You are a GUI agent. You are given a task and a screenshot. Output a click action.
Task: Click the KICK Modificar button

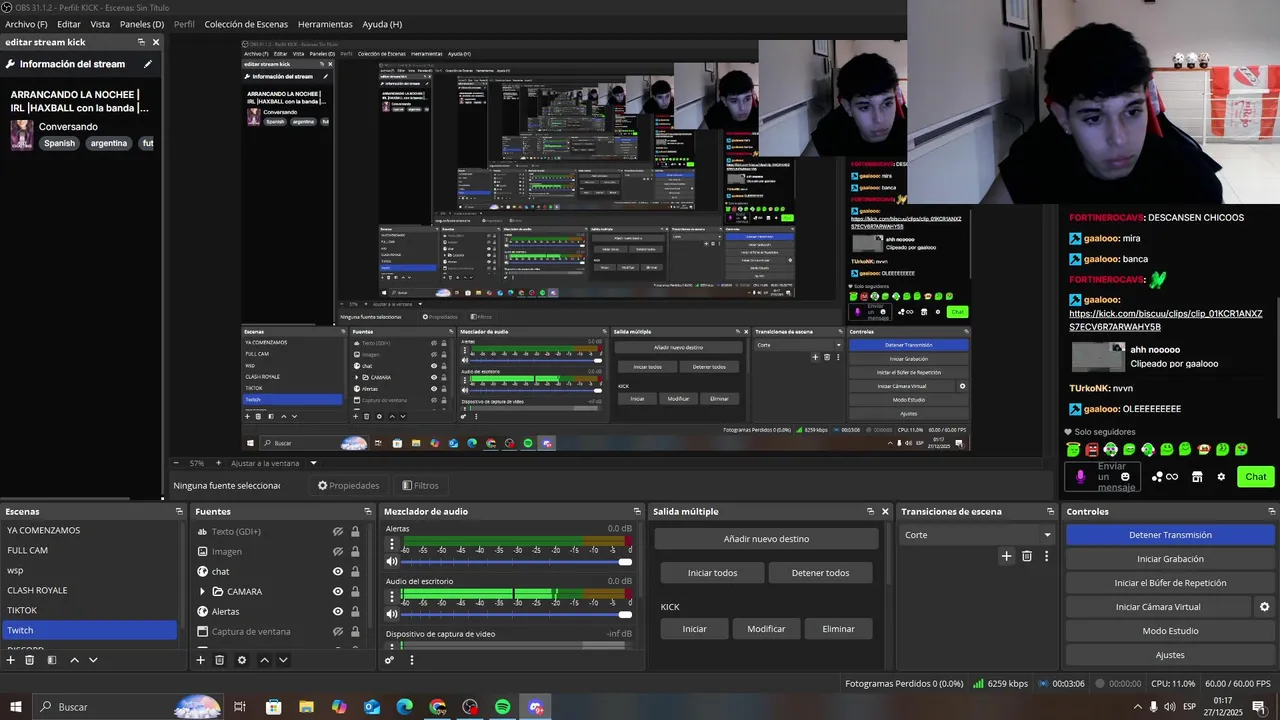point(766,629)
